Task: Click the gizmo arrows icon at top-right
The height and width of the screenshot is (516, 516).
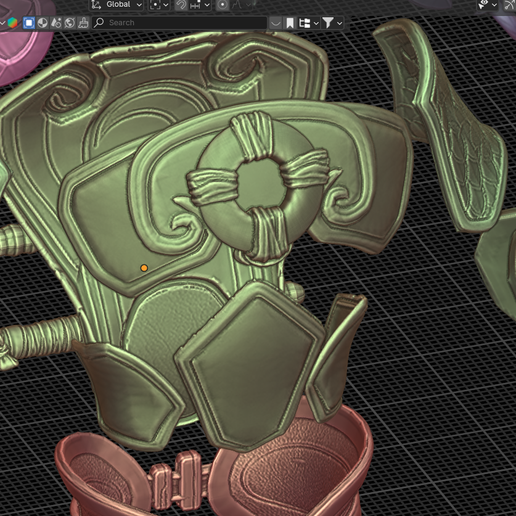Action: 510,5
